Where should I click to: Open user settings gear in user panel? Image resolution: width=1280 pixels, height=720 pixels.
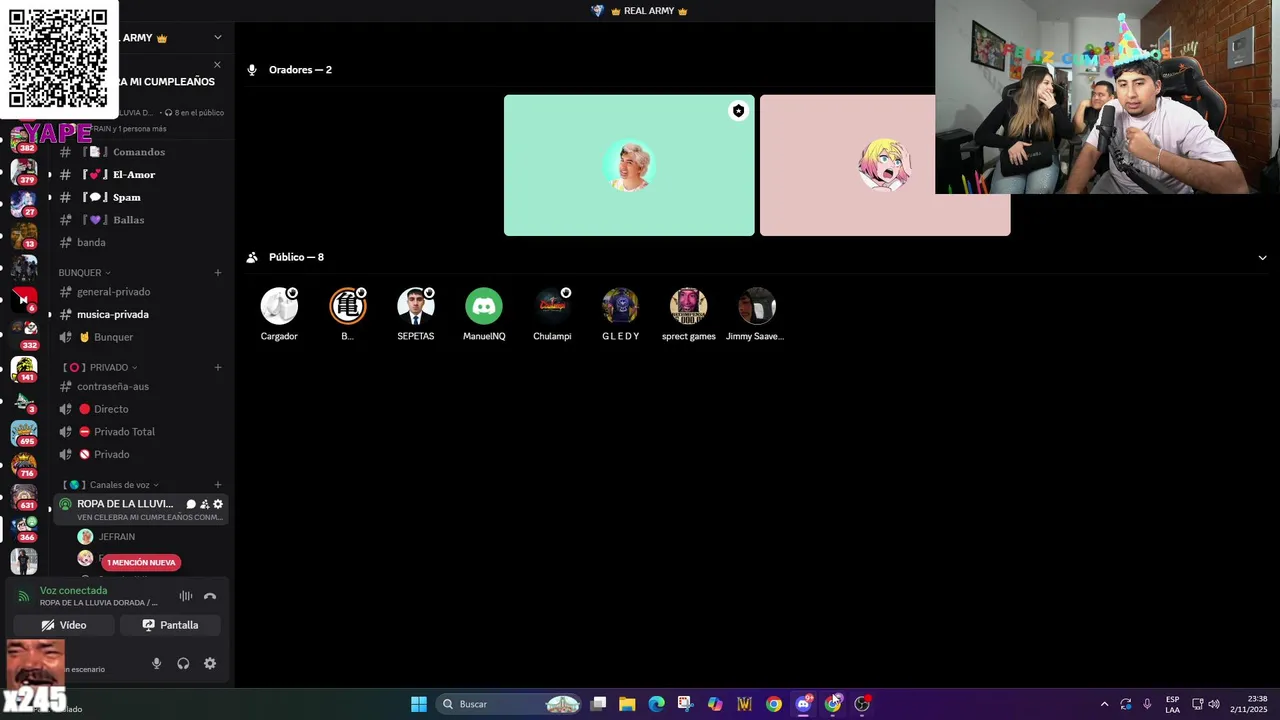[x=210, y=663]
